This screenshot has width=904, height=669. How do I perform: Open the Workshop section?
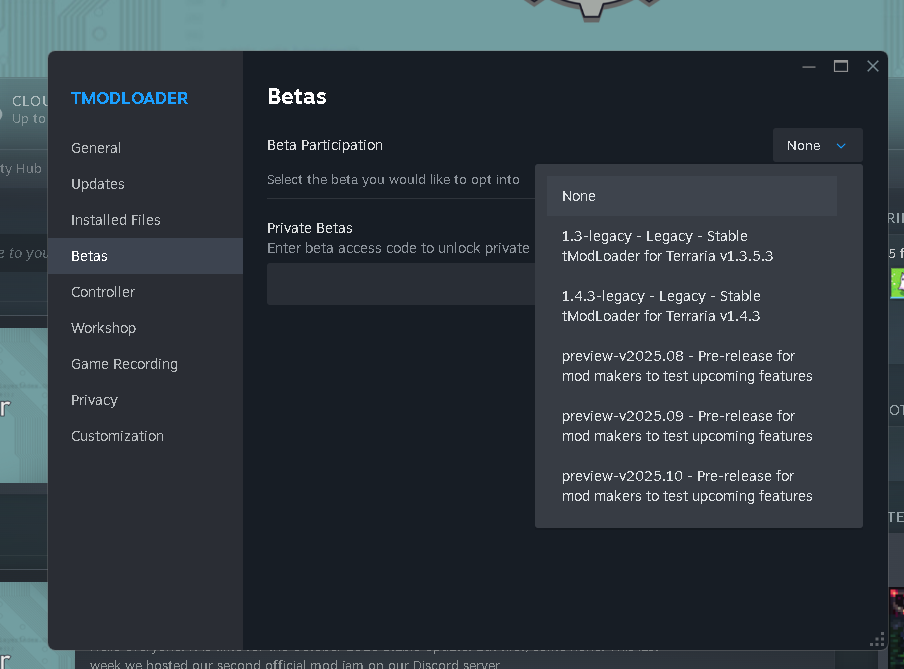tap(103, 328)
